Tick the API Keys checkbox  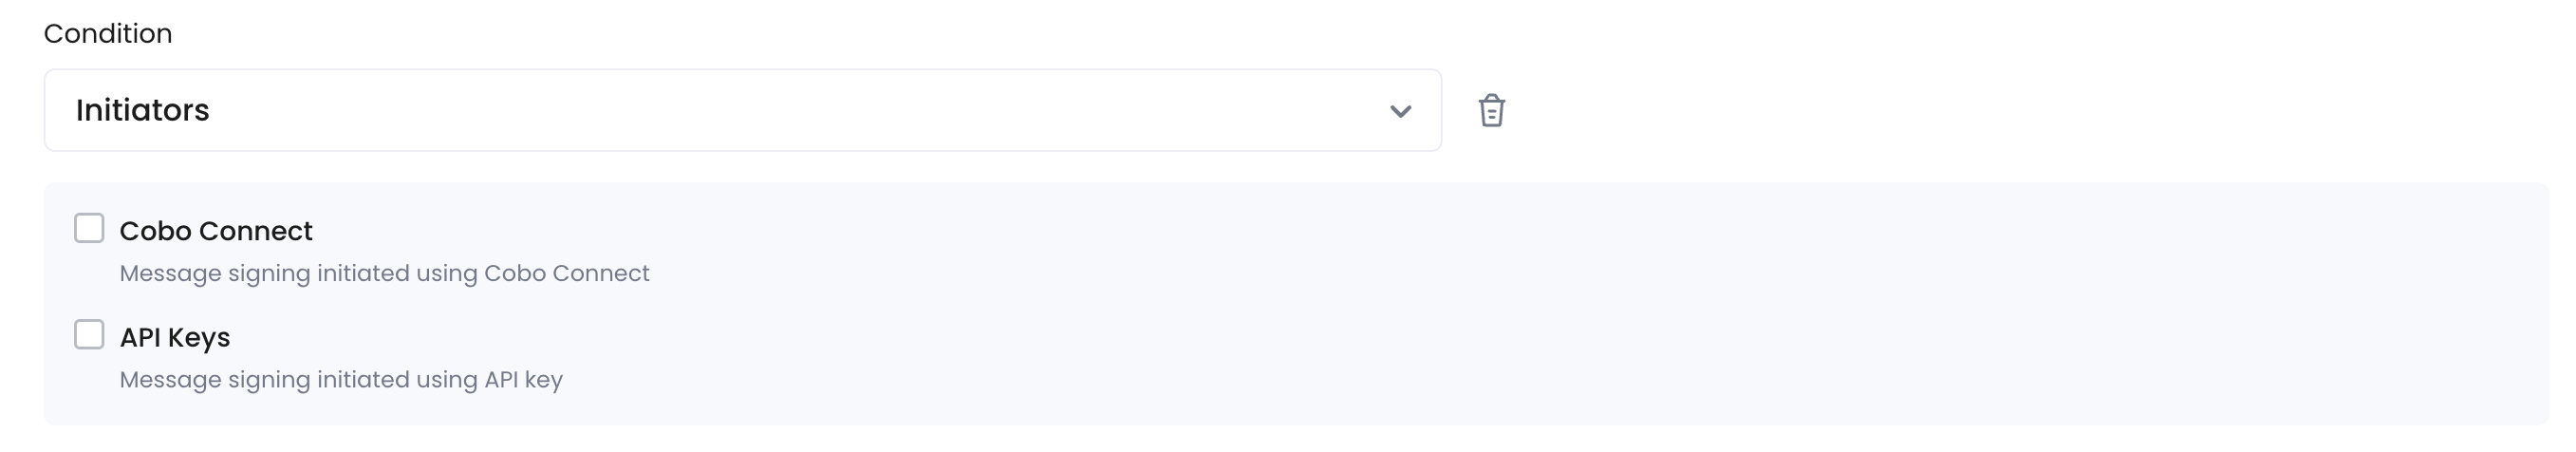click(89, 334)
